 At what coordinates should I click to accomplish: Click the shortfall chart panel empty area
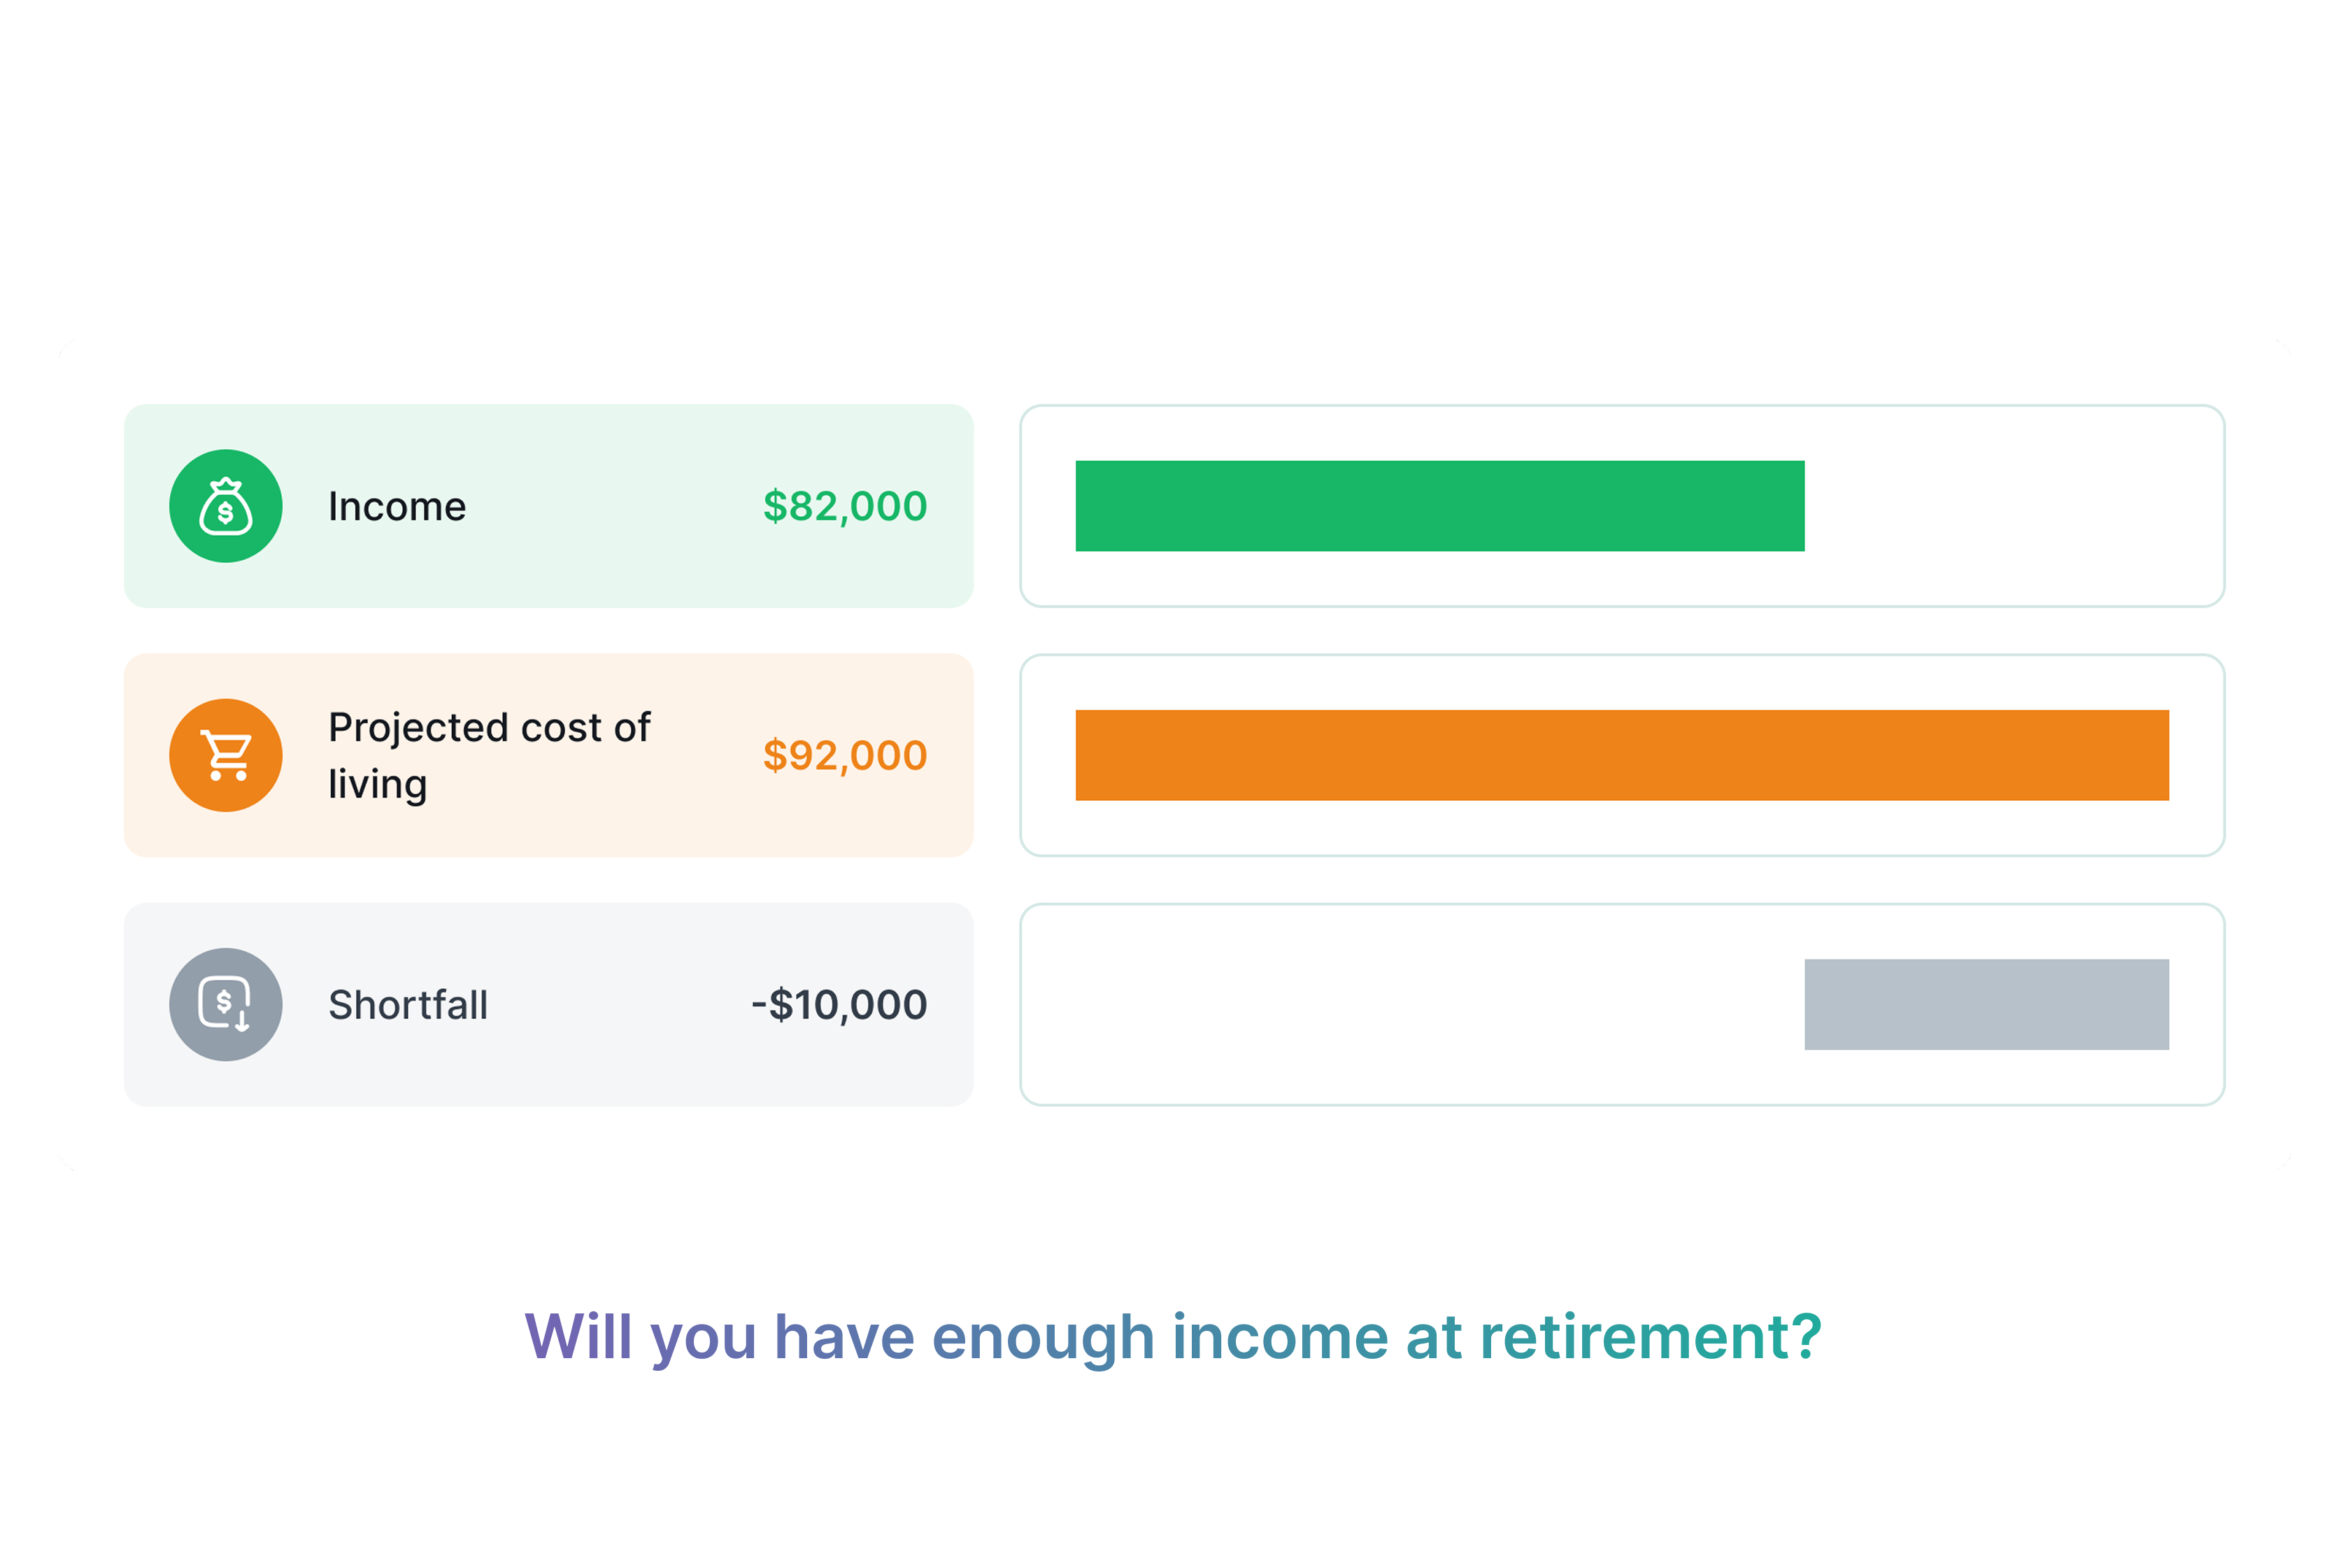[1420, 1004]
